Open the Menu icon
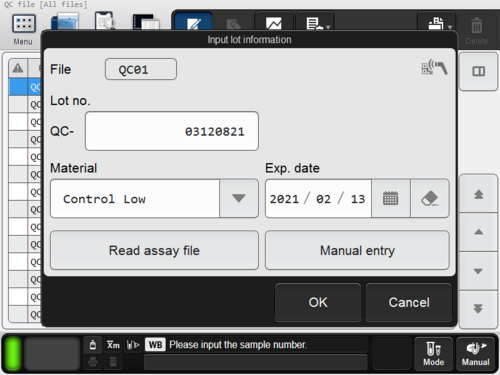The width and height of the screenshot is (500, 375). (24, 24)
